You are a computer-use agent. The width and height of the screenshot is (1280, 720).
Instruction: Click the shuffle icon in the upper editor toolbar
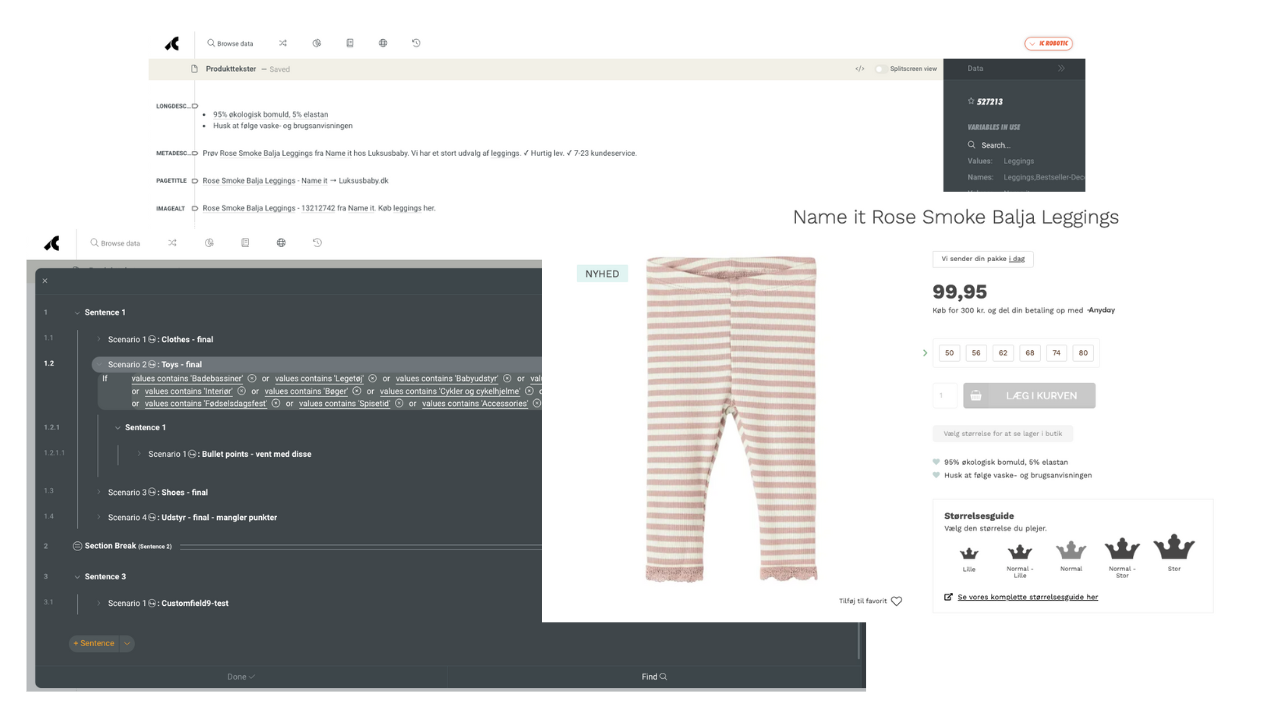coord(283,44)
